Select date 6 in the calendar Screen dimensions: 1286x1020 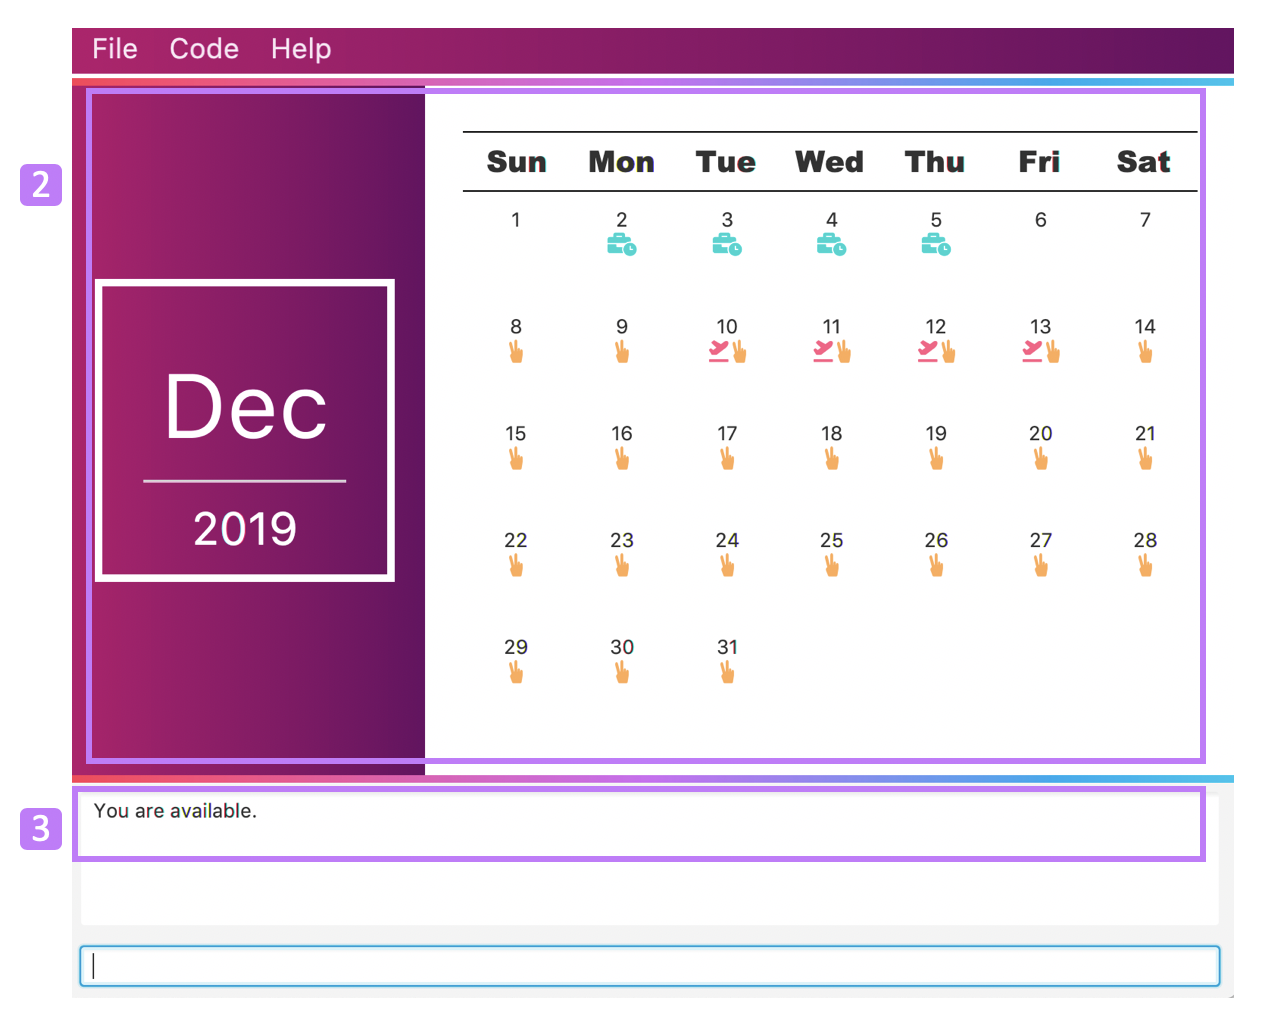1041,219
